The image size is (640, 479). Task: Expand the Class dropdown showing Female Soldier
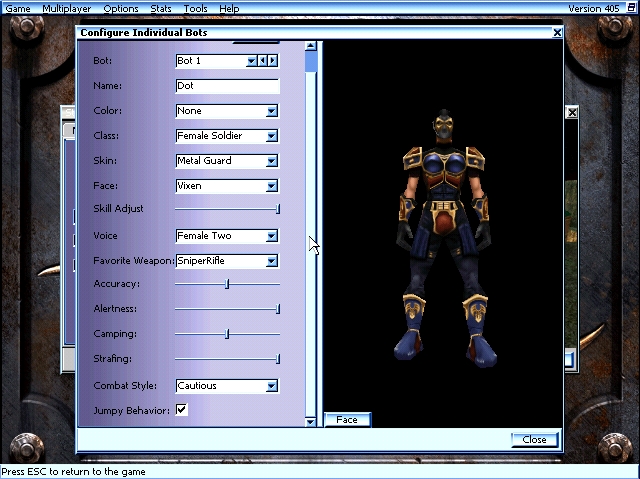271,136
